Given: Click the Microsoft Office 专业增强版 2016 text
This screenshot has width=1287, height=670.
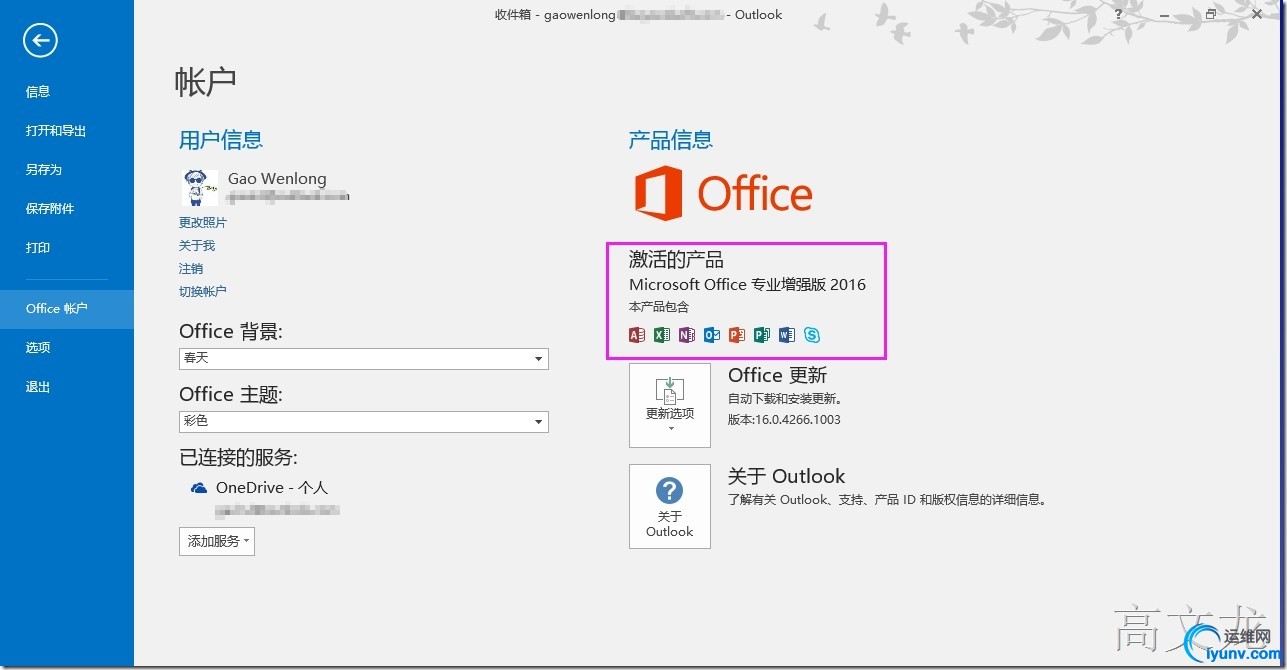Looking at the screenshot, I should [748, 285].
